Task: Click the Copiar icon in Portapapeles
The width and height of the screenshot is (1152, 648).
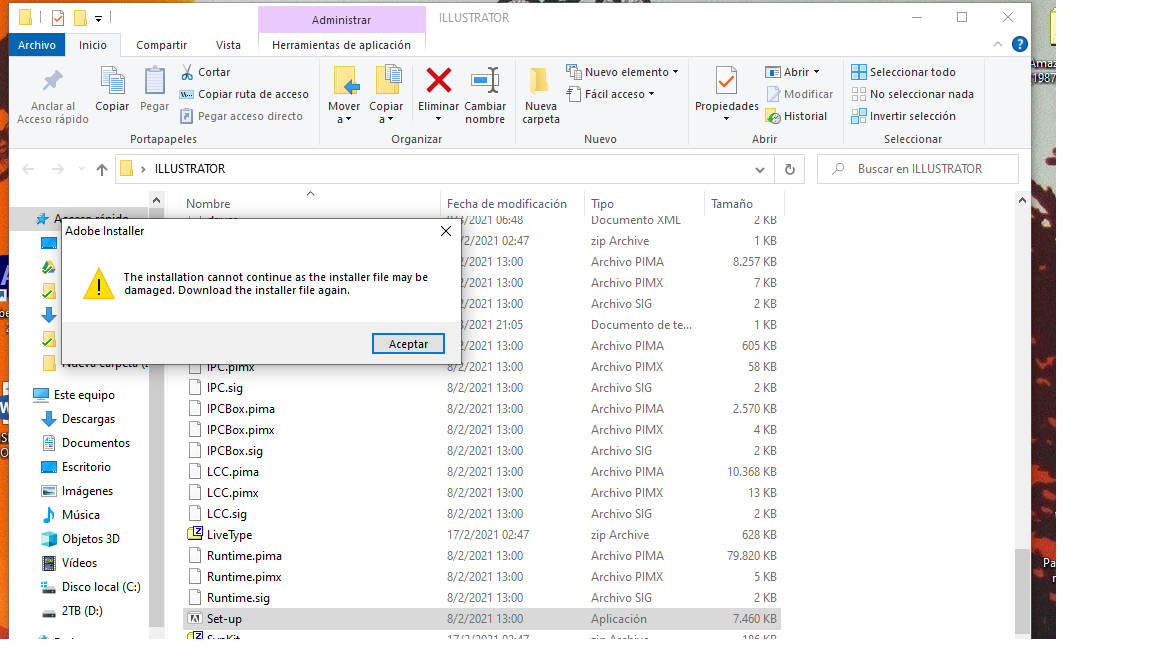Action: point(112,81)
